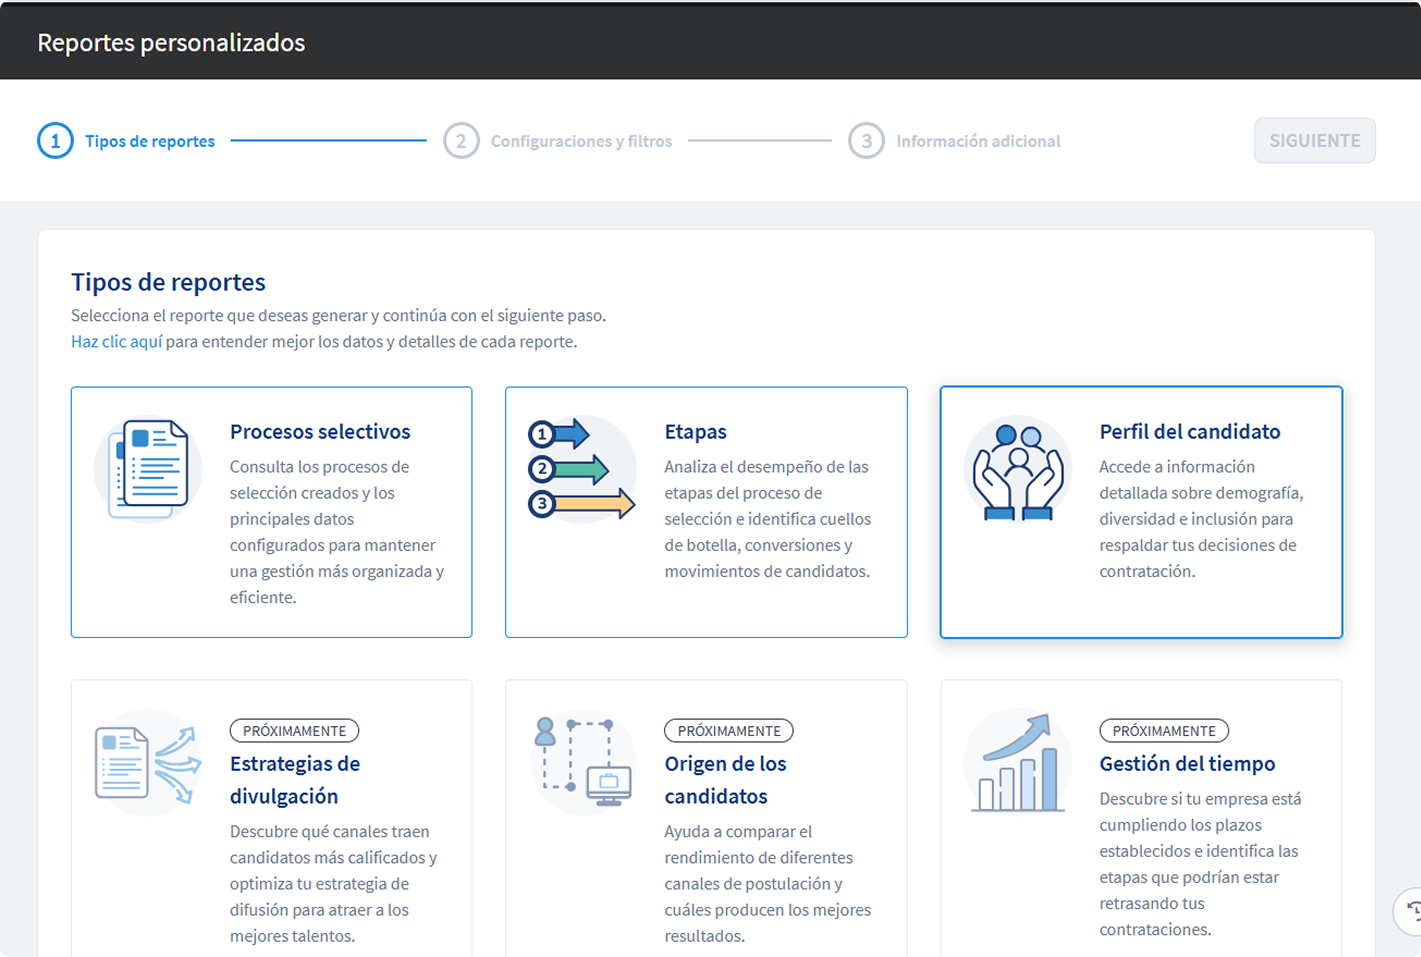
Task: Click step 2 circle in progress stepper
Action: tap(461, 141)
